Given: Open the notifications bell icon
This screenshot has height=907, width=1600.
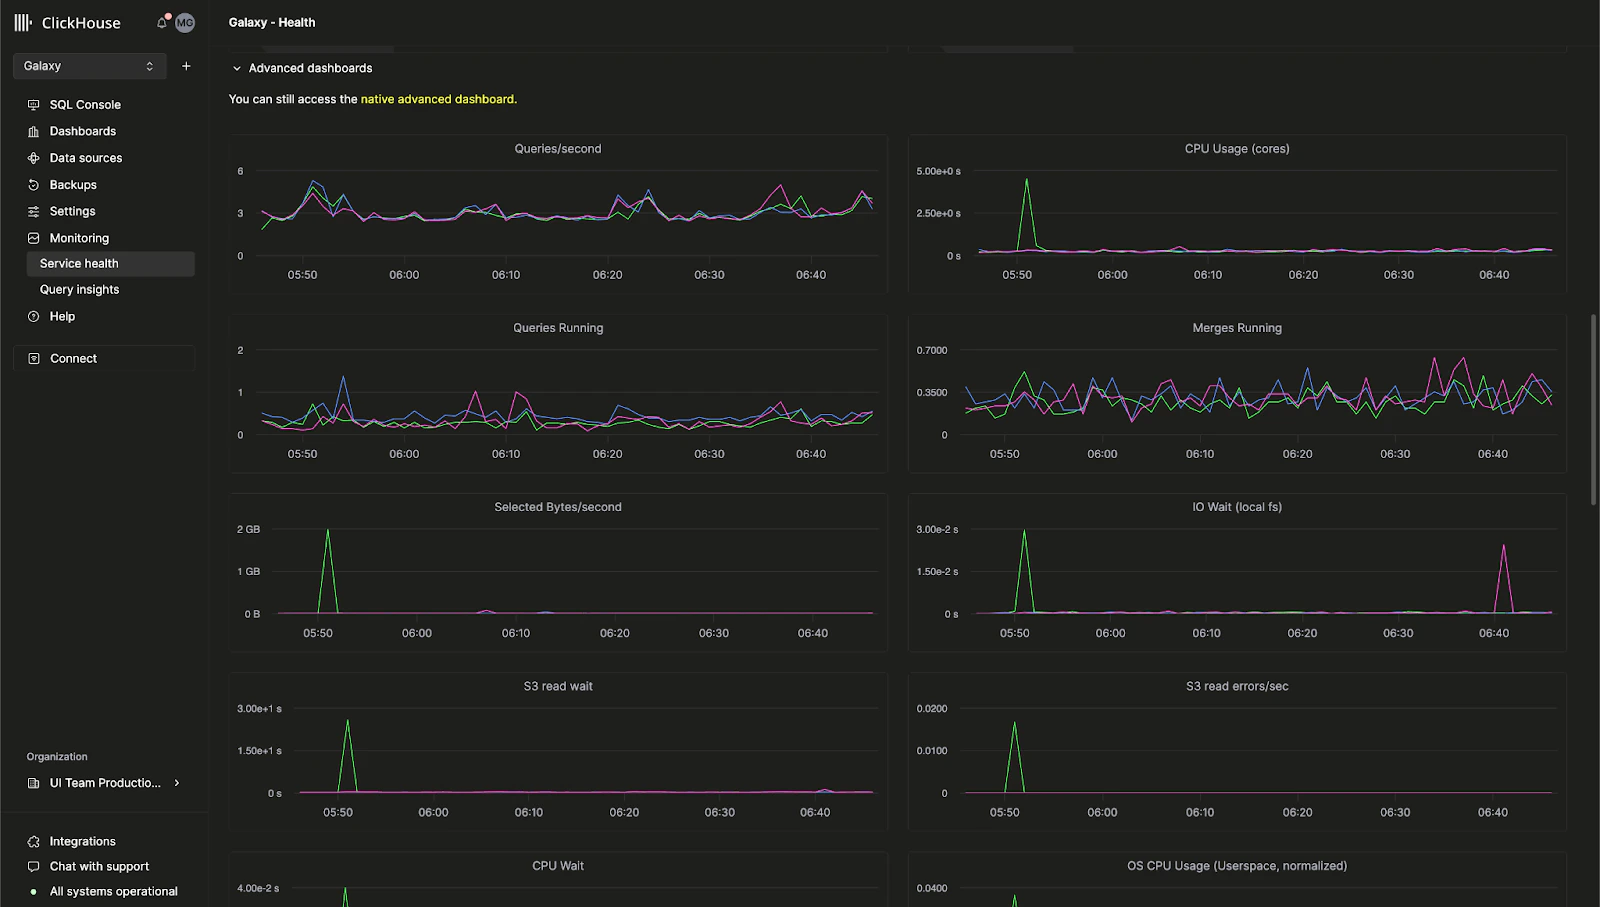Looking at the screenshot, I should 162,22.
